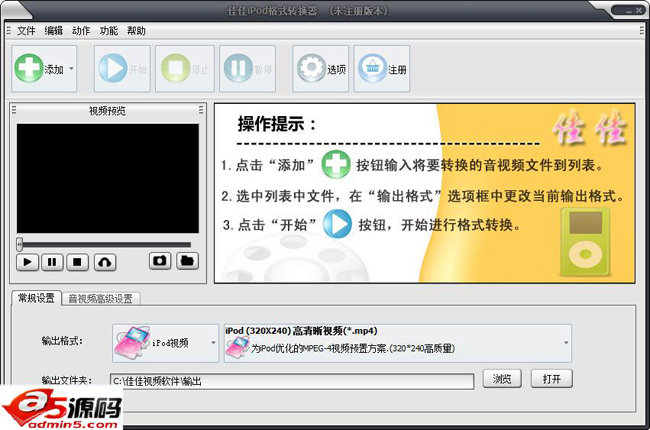Play the video preview
Image resolution: width=650 pixels, height=430 pixels.
click(27, 262)
